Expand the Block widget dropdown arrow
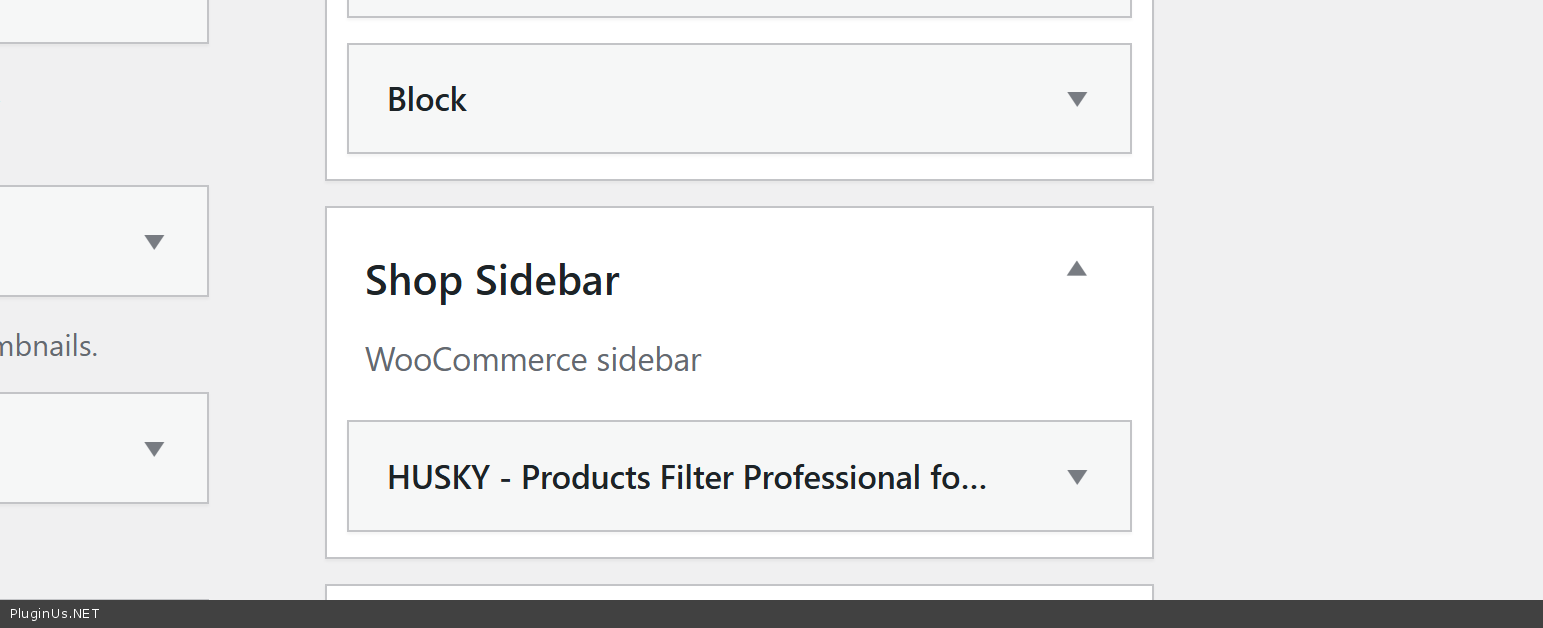Screen dimensions: 1543x628 tap(1076, 99)
